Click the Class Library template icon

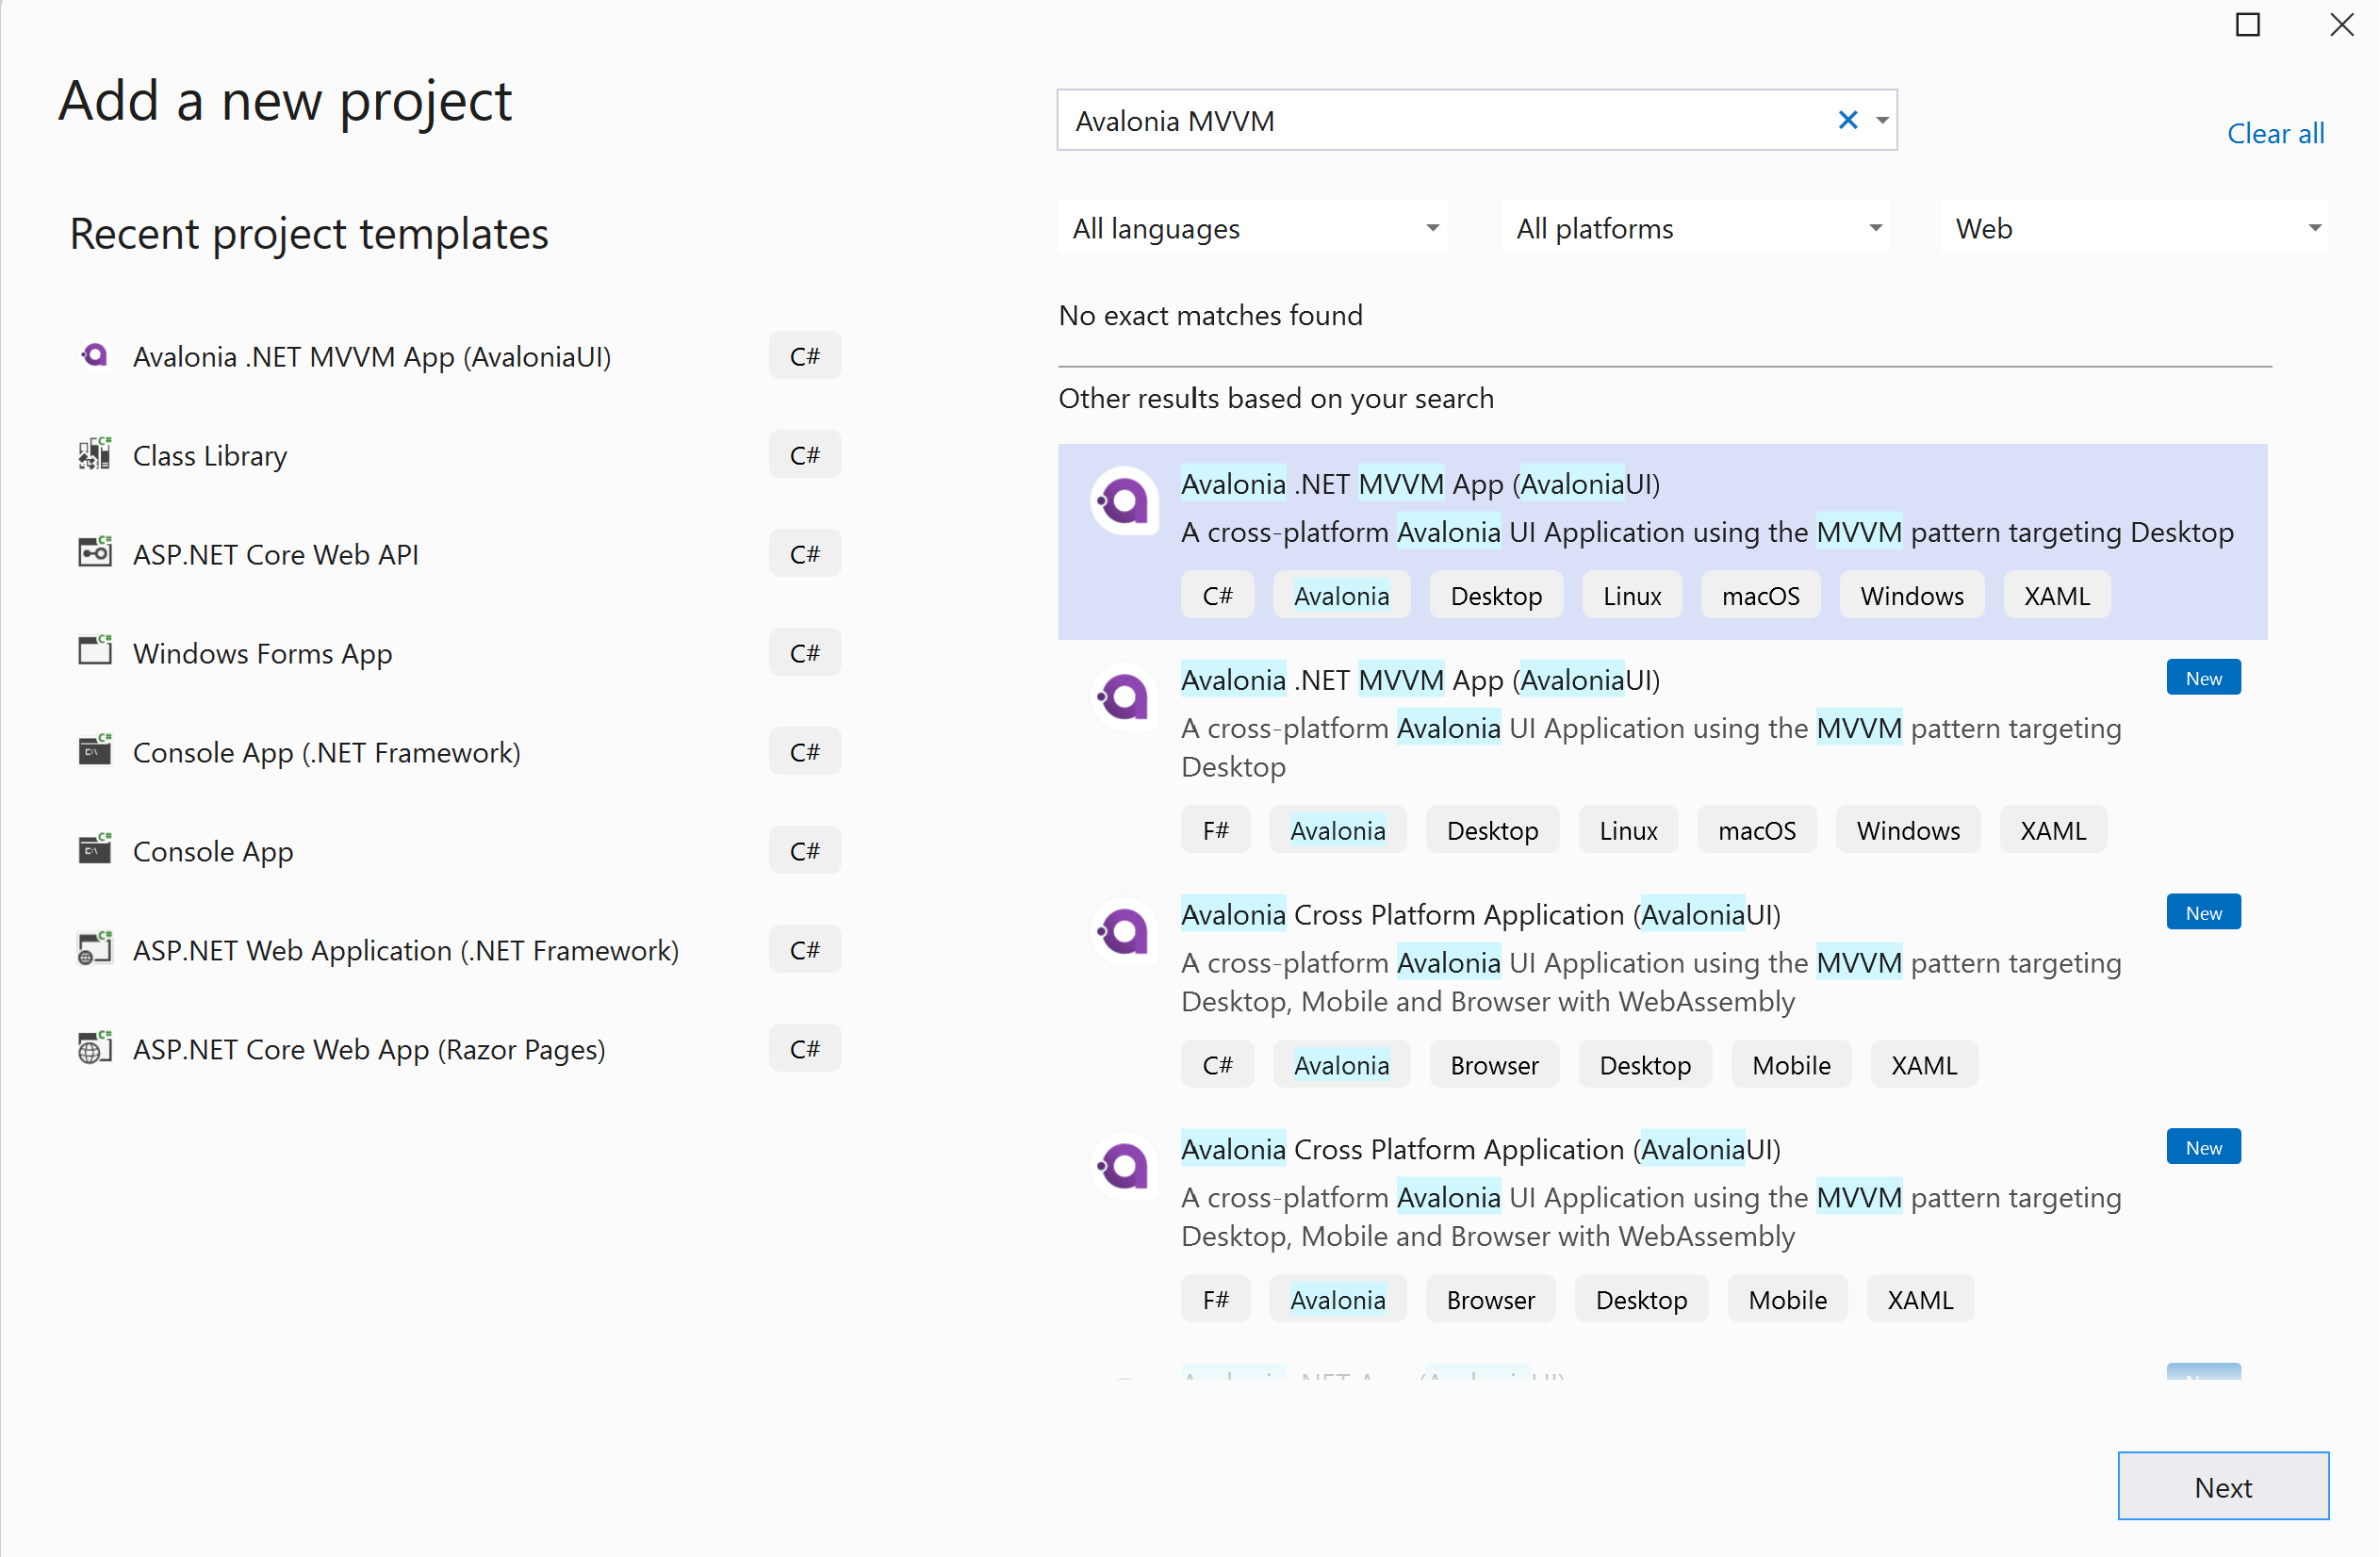click(95, 454)
